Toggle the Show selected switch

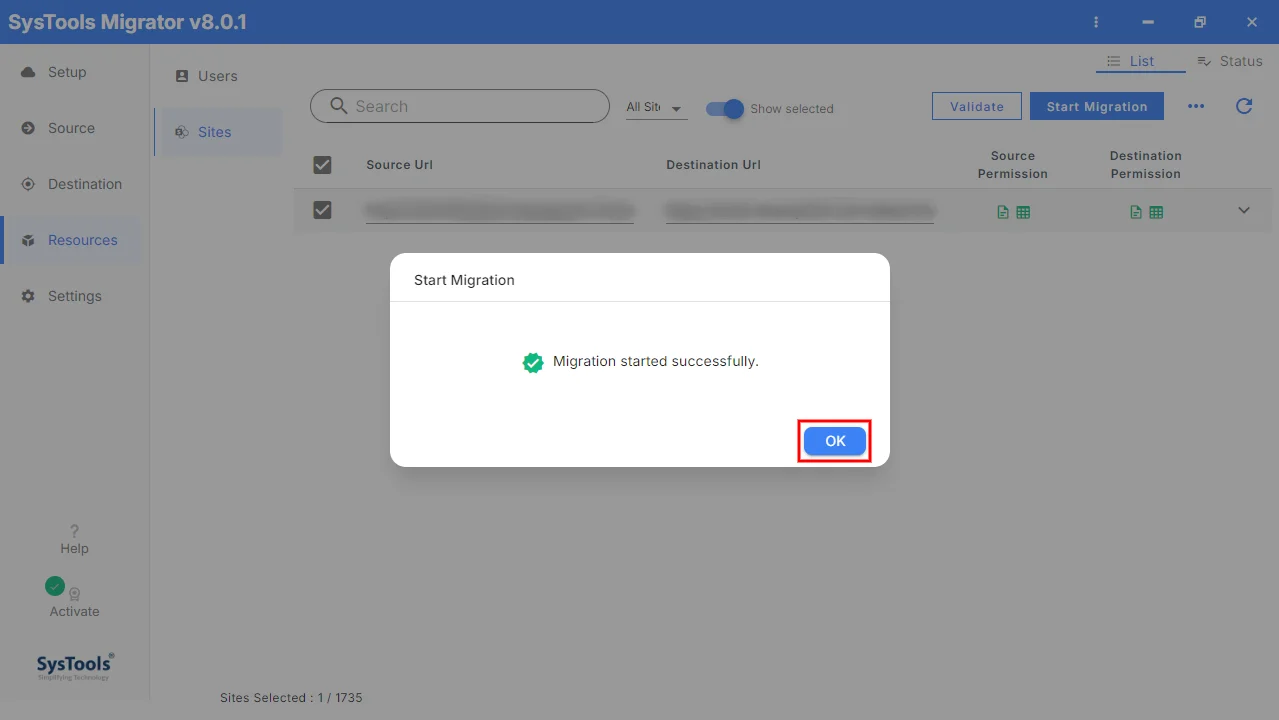pos(725,109)
